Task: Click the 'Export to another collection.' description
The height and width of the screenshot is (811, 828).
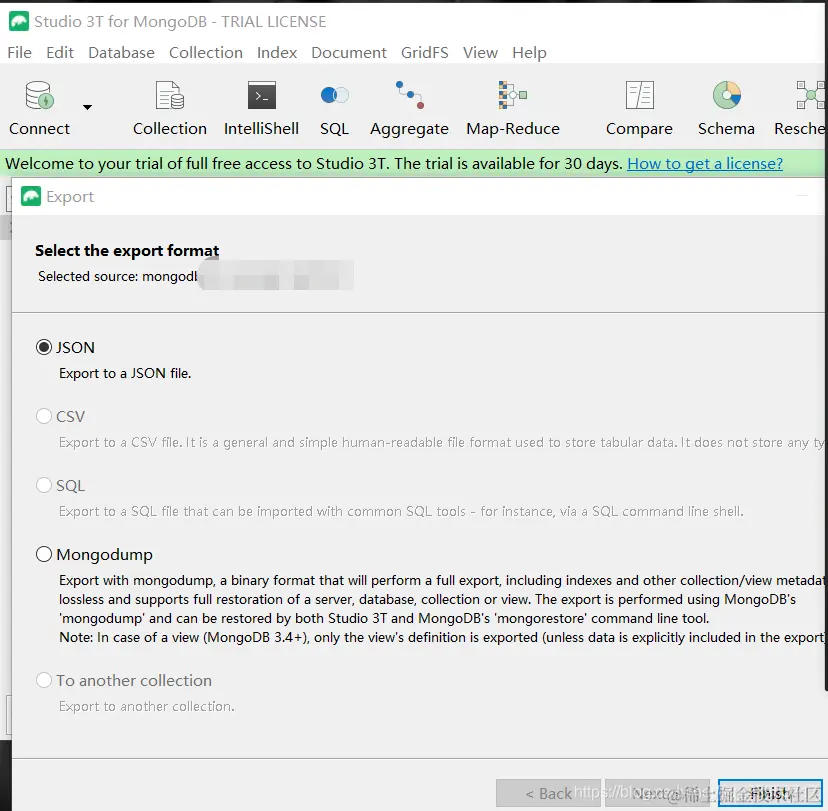Action: click(147, 706)
